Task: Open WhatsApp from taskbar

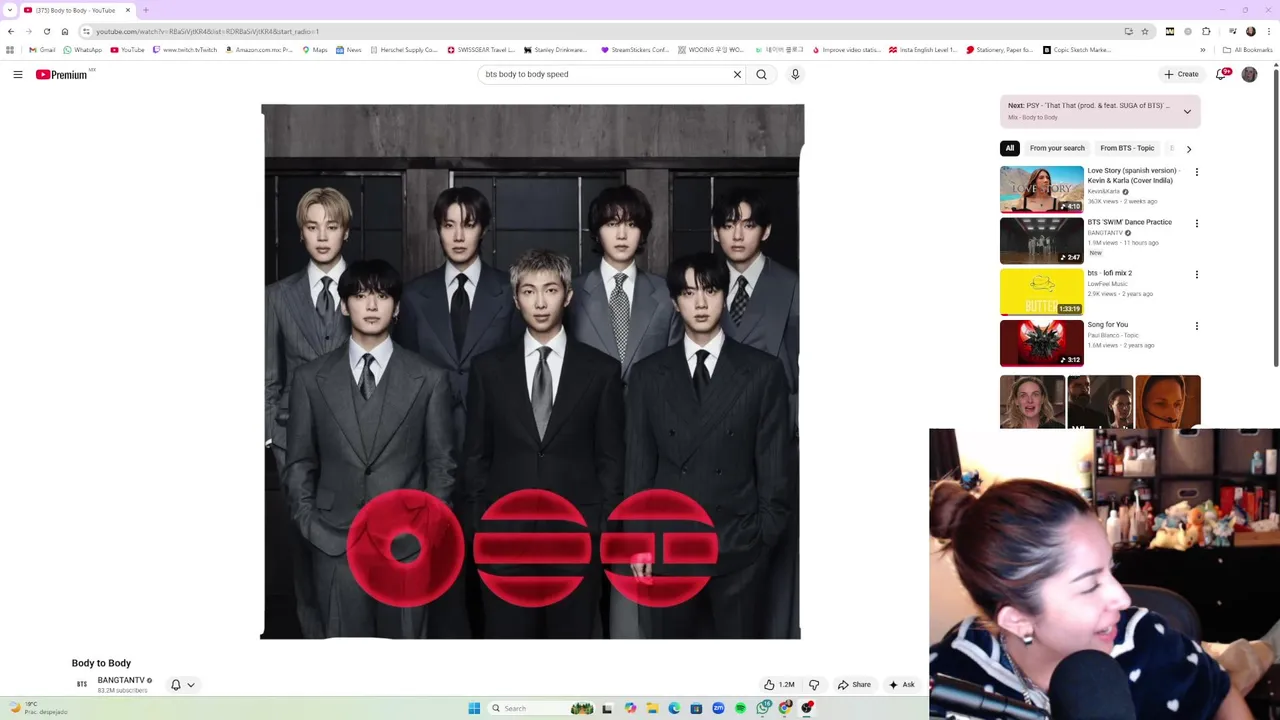Action: click(763, 708)
